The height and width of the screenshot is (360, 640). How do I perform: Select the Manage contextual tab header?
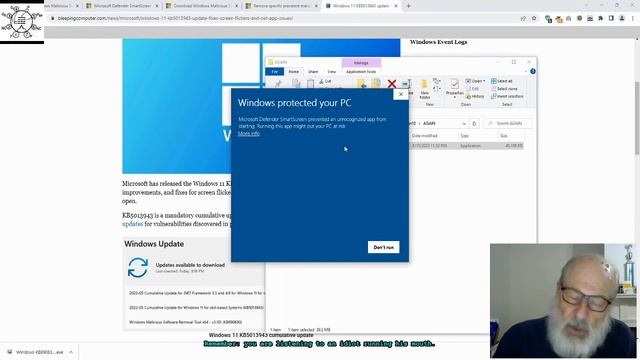(361, 63)
